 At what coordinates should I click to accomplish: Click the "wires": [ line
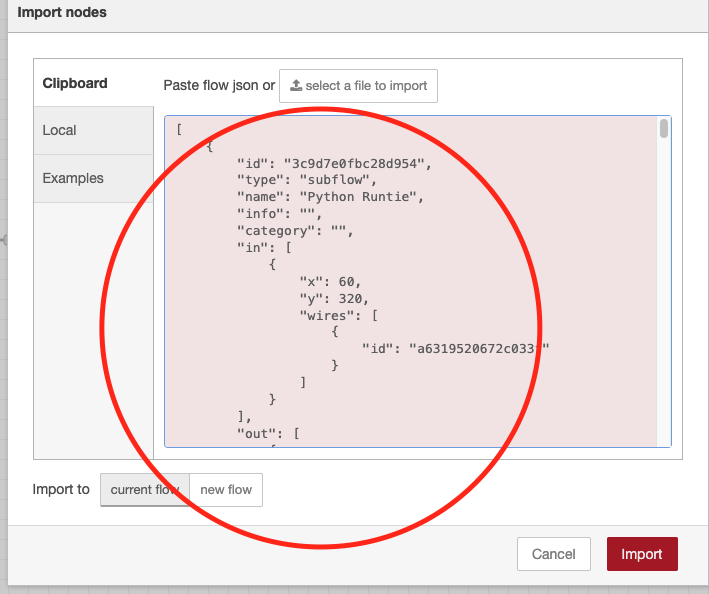[x=338, y=316]
